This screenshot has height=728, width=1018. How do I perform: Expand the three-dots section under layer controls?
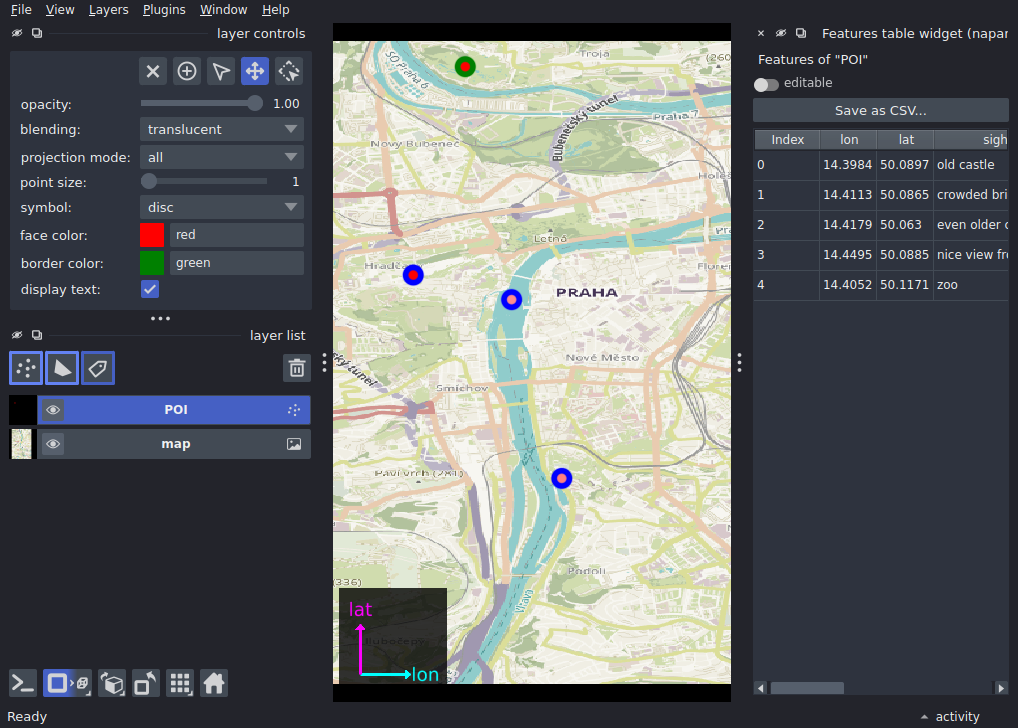coord(160,318)
